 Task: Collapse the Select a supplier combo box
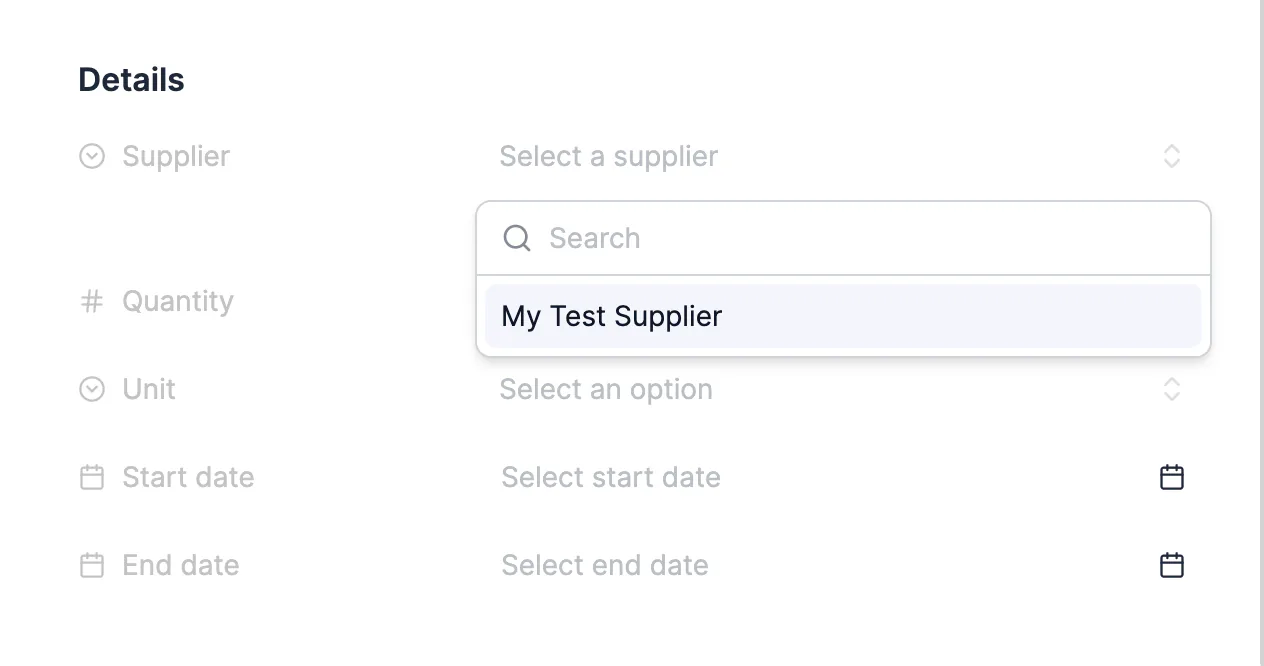point(842,156)
